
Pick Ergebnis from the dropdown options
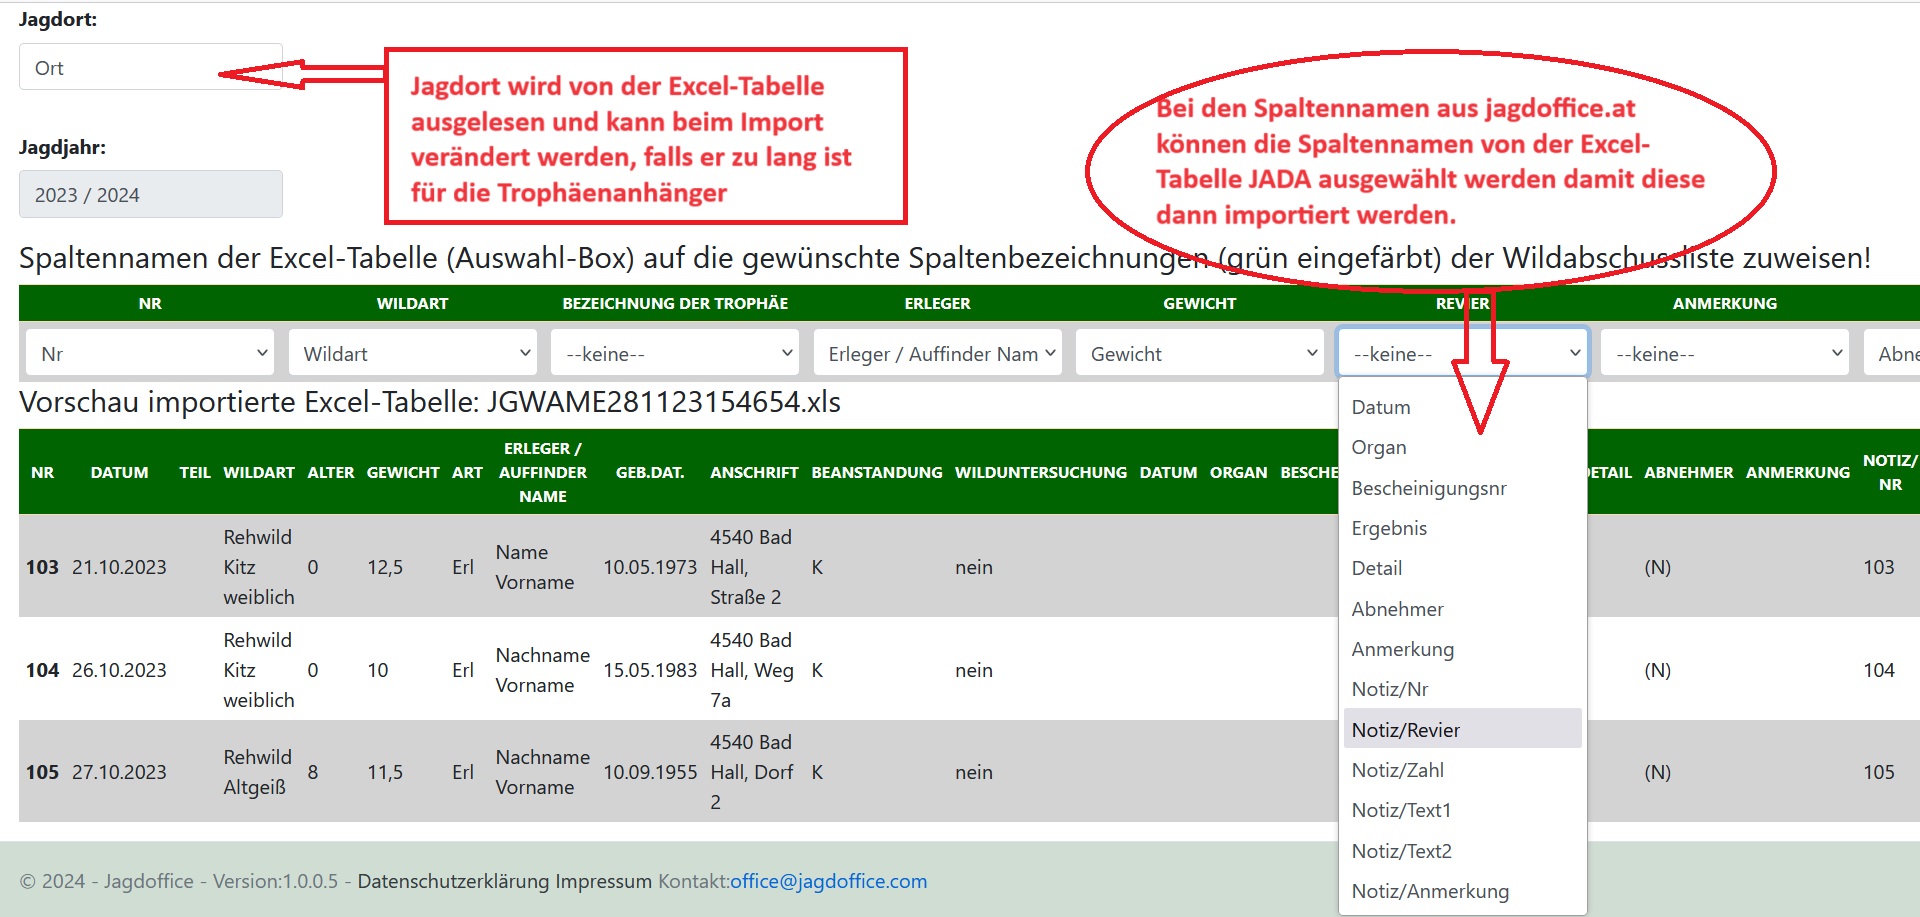1389,528
